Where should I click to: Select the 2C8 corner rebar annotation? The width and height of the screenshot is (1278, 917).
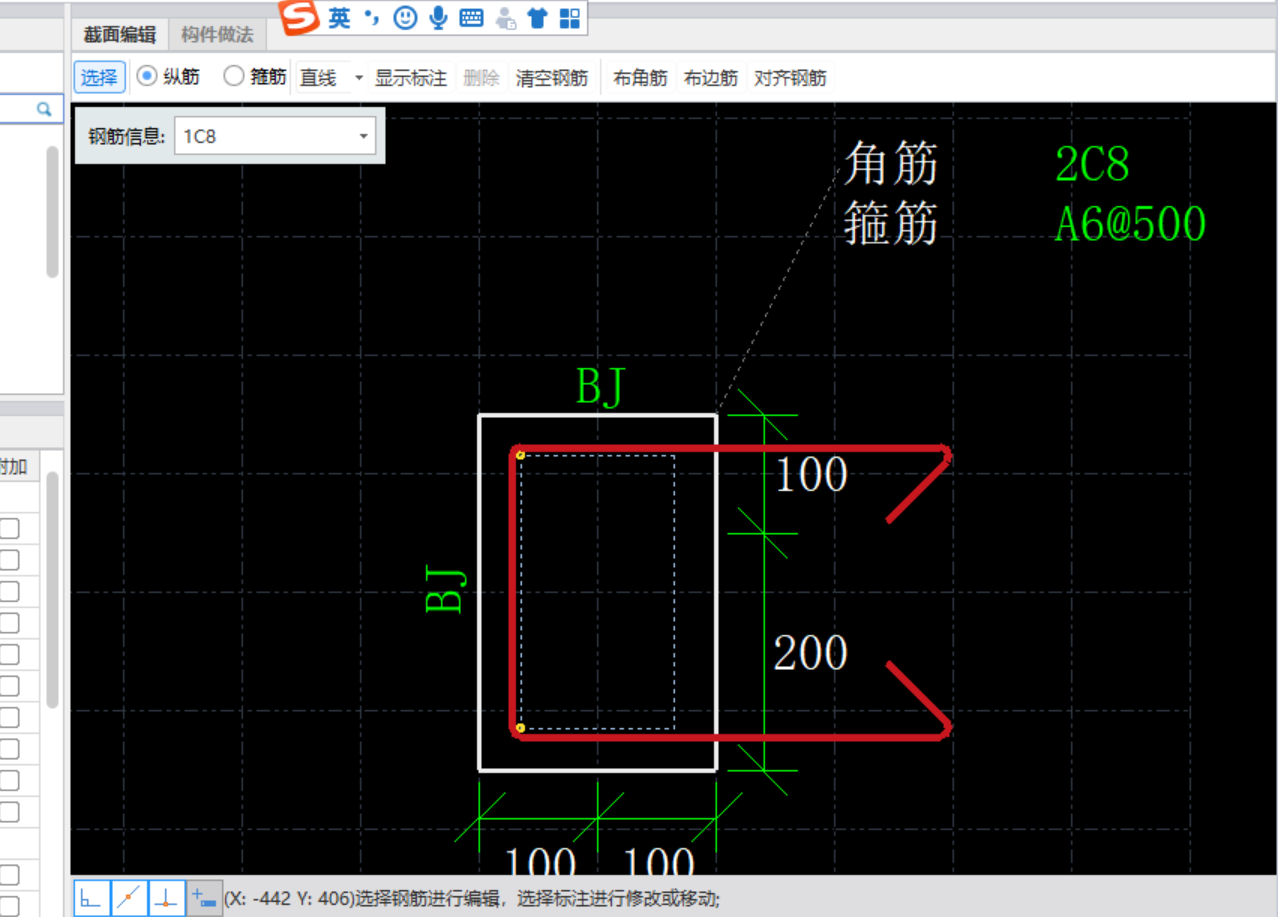pos(1092,165)
